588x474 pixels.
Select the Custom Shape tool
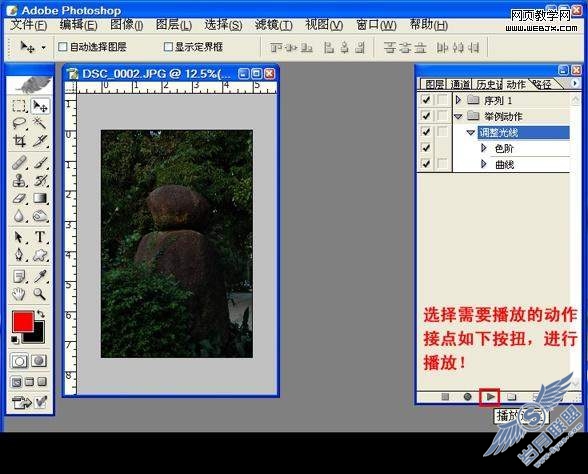[40, 255]
